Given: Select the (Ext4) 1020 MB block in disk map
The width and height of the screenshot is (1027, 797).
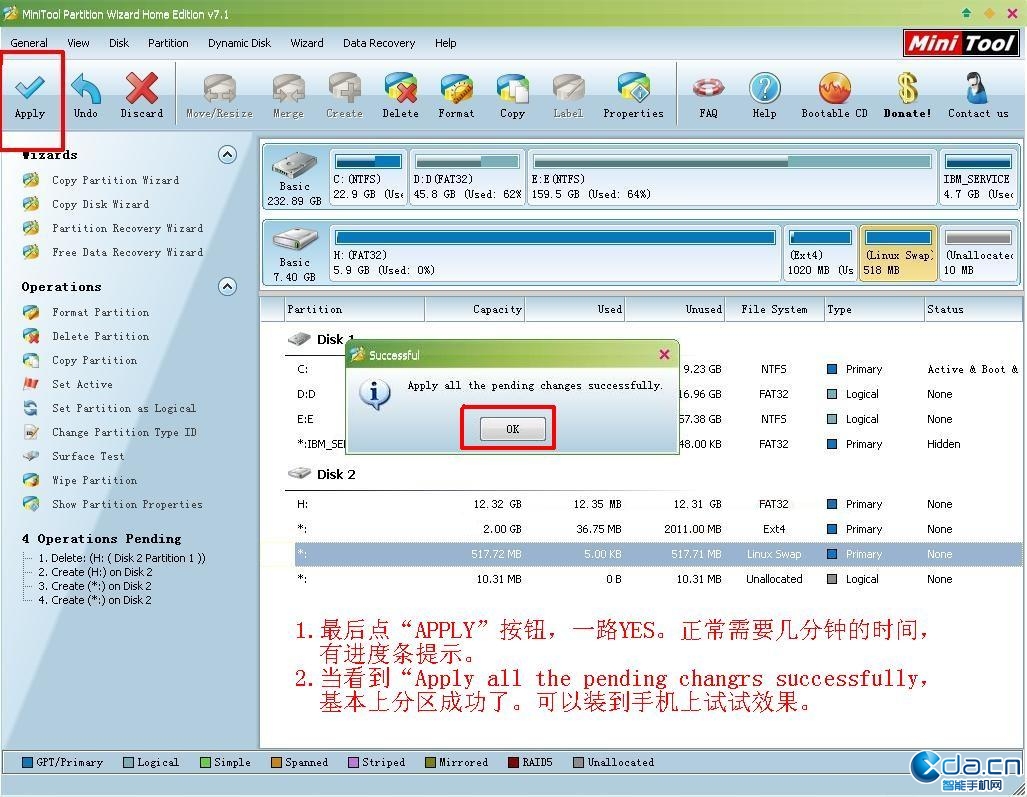Looking at the screenshot, I should pyautogui.click(x=820, y=254).
